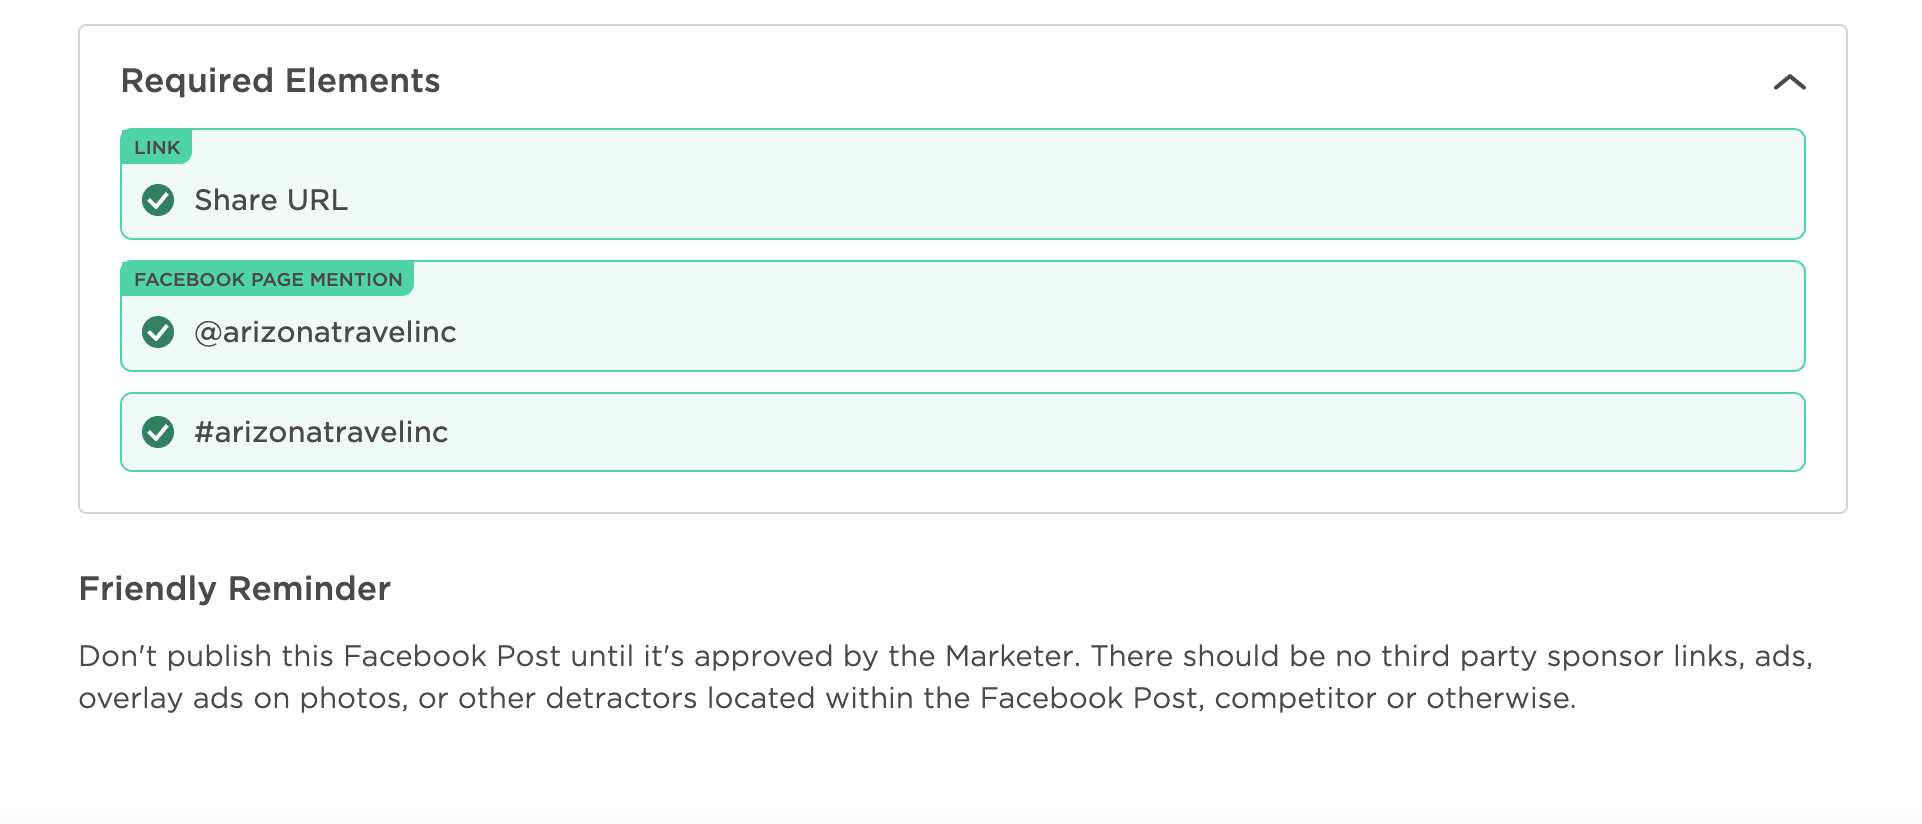Screen dimensions: 1922x824
Task: Click the green checkmark beside Share URL
Action: point(158,200)
